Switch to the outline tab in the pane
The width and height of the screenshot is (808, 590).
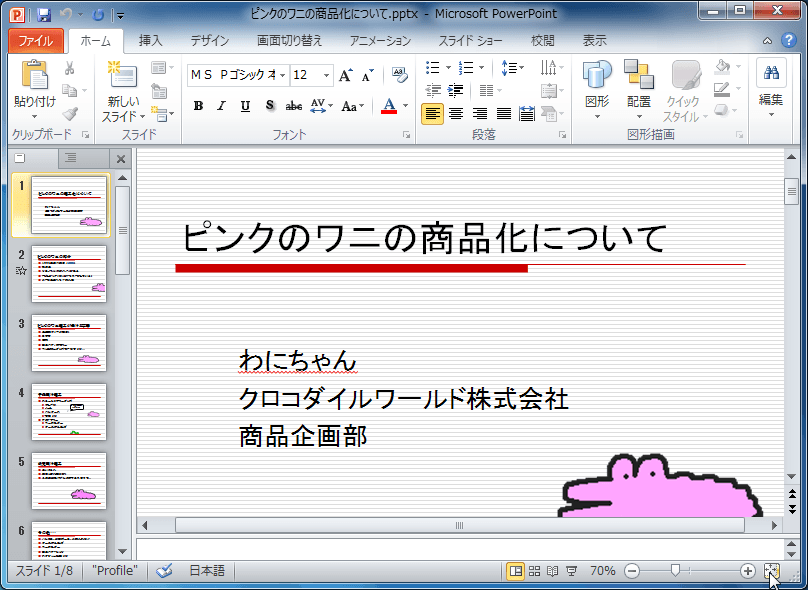[71, 158]
